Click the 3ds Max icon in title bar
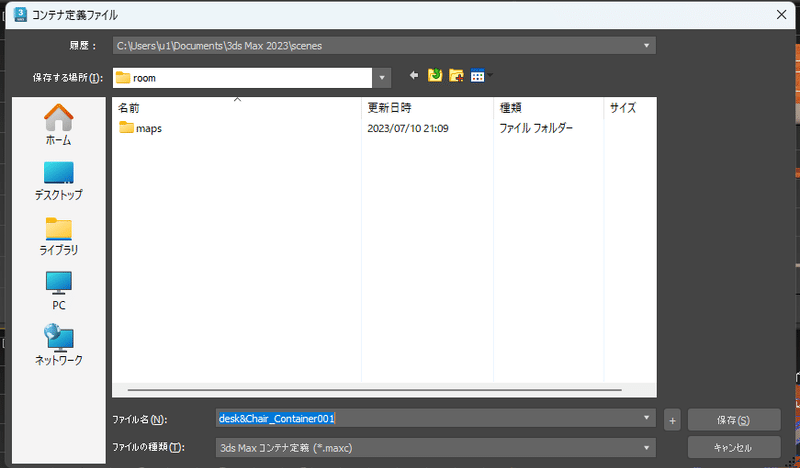The width and height of the screenshot is (800, 468). click(20, 14)
